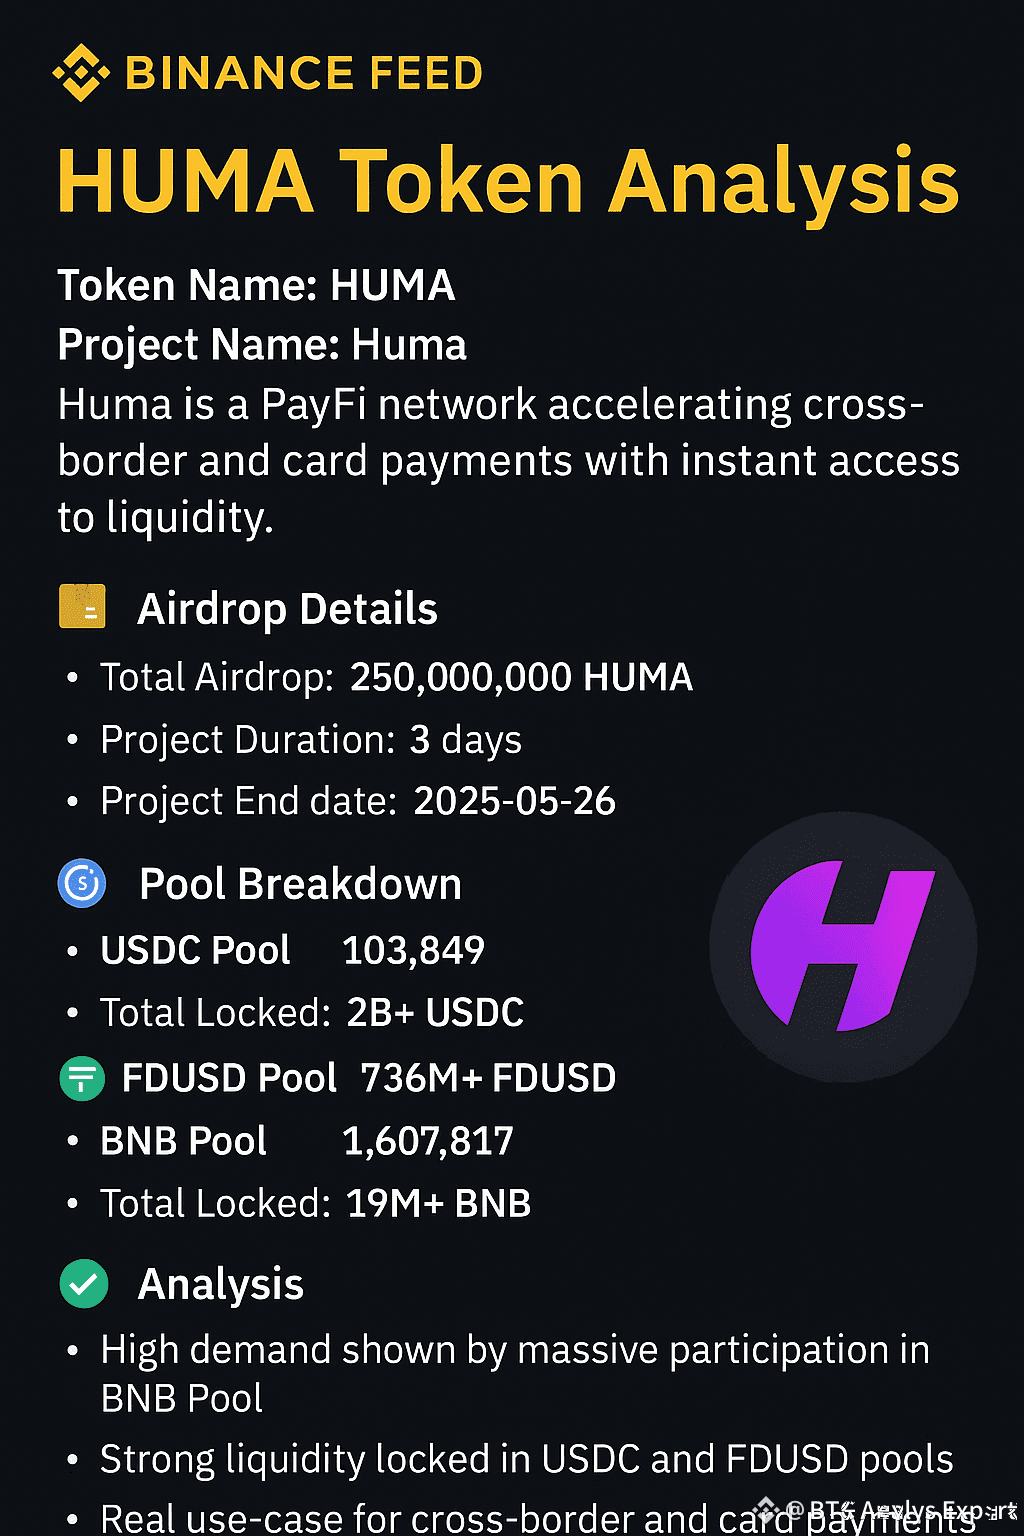Click the green FDUSD Pool icon
This screenshot has height=1536, width=1024.
[82, 1078]
